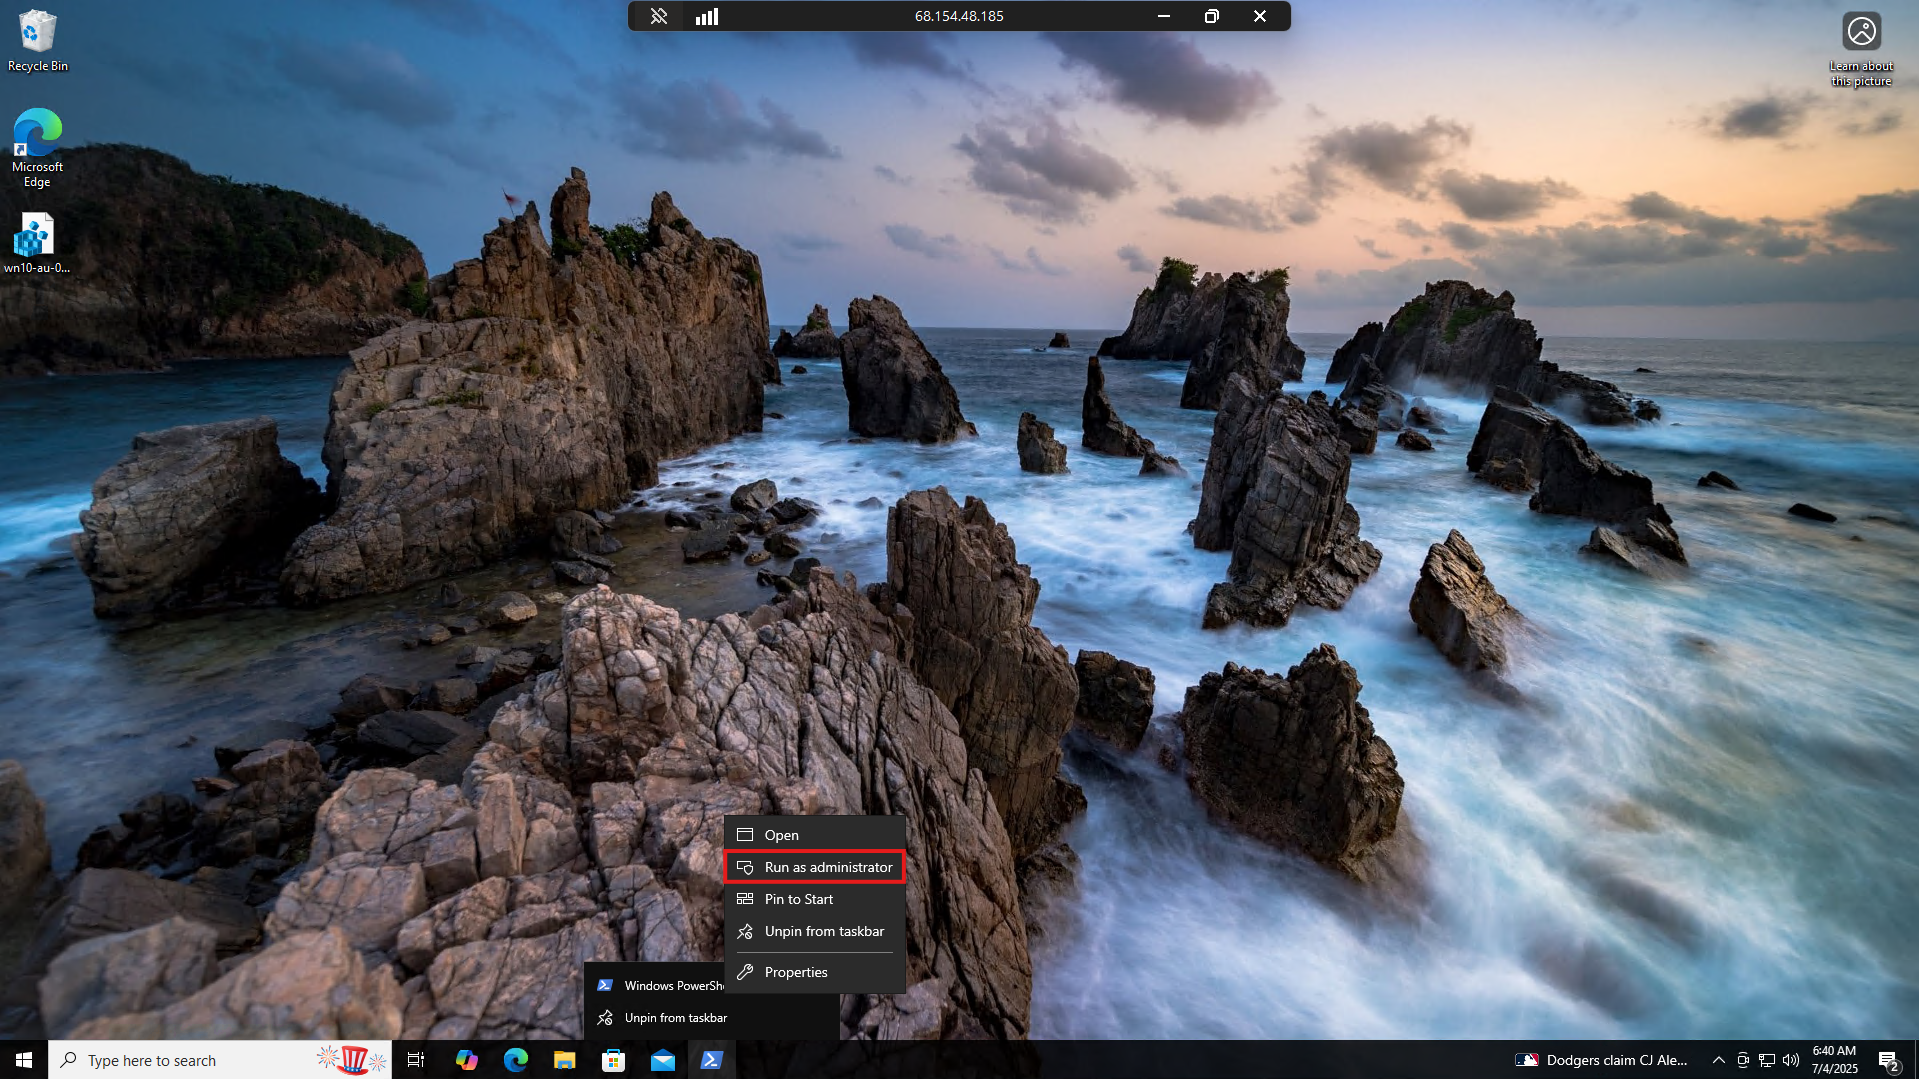Select Run as administrator in context menu

point(827,867)
